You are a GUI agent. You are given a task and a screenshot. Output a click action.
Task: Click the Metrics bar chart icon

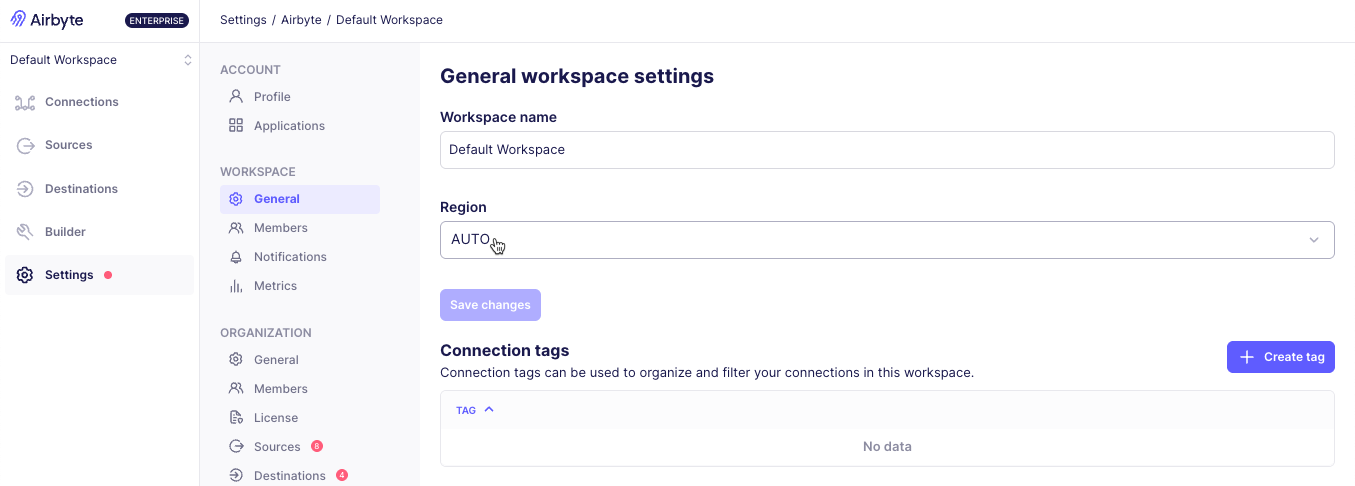pyautogui.click(x=236, y=286)
